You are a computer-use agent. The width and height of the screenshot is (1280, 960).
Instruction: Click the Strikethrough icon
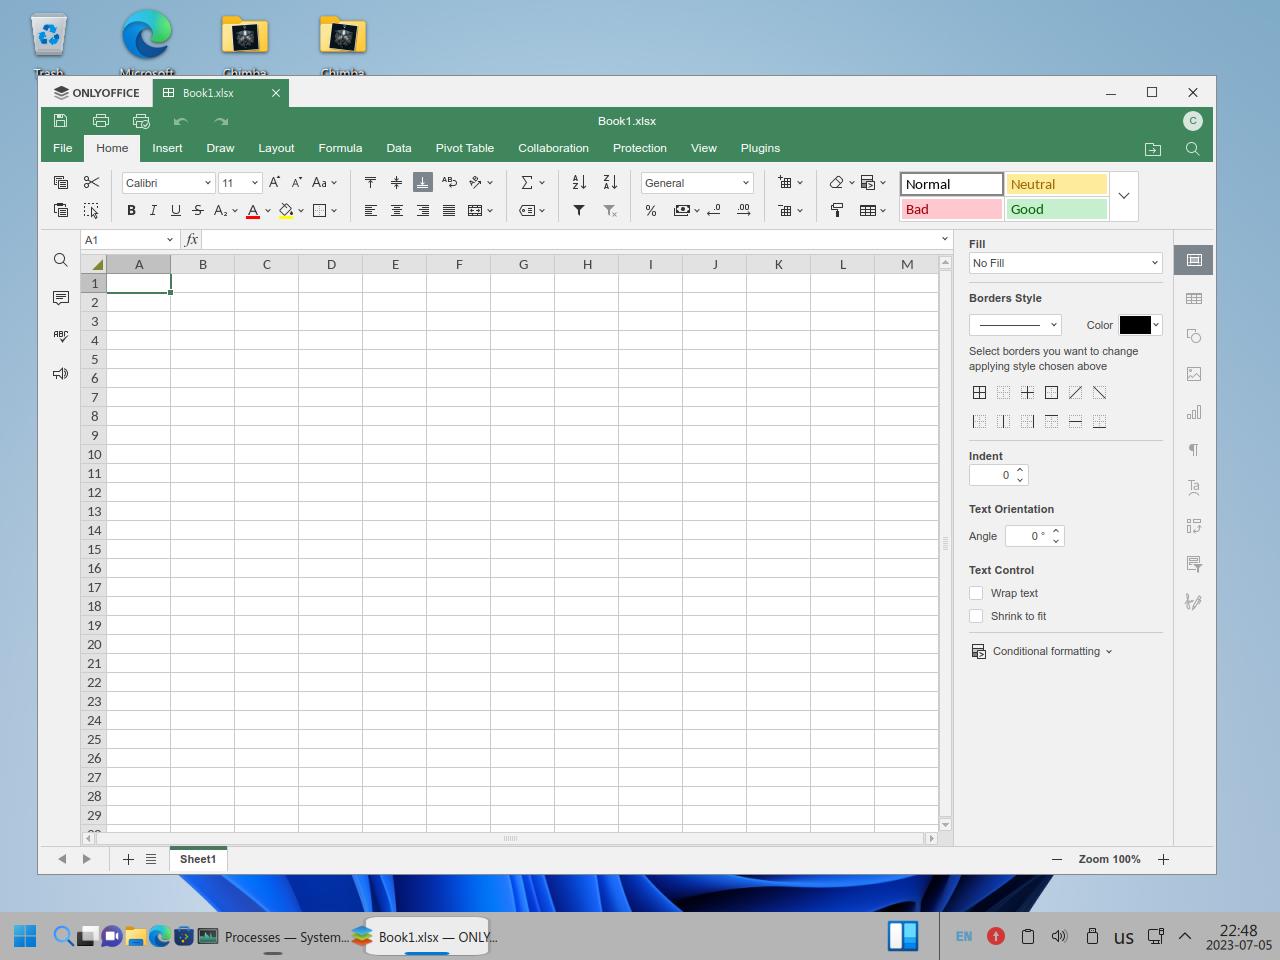tap(198, 211)
